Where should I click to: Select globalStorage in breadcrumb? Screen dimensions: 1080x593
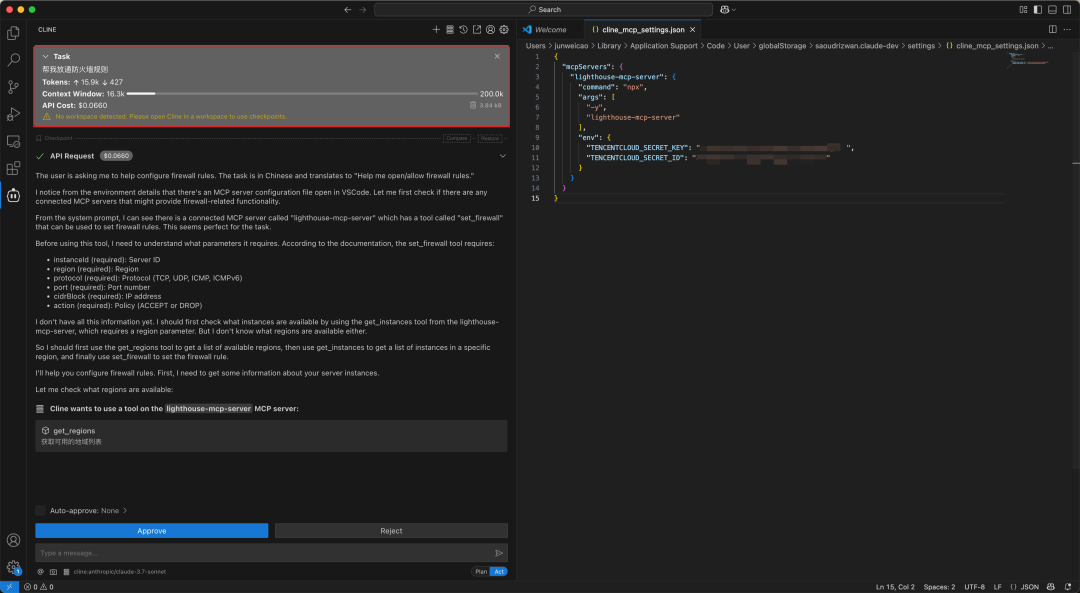coord(782,46)
